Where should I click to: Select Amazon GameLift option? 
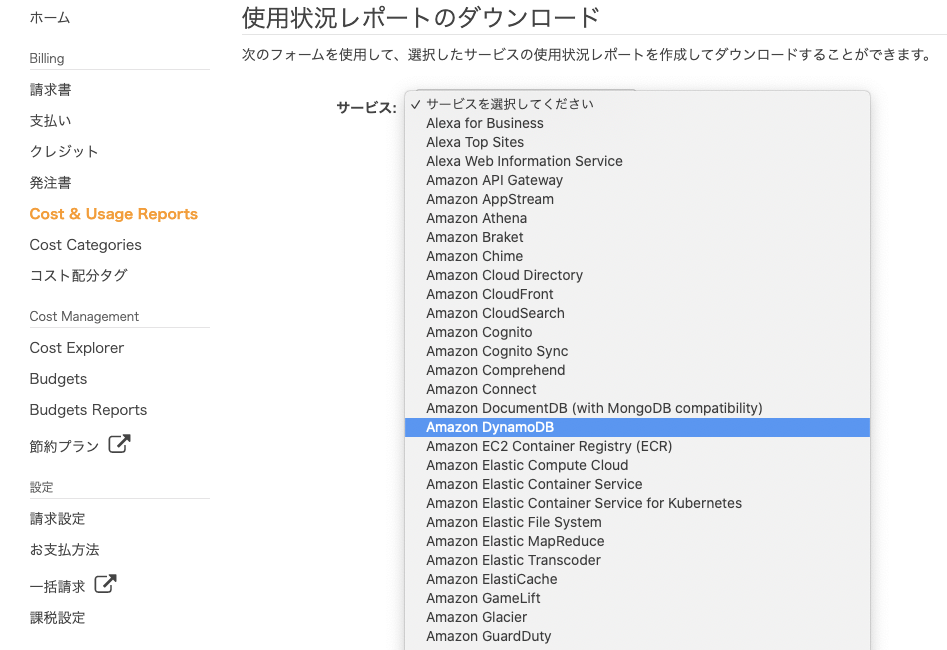click(x=637, y=599)
